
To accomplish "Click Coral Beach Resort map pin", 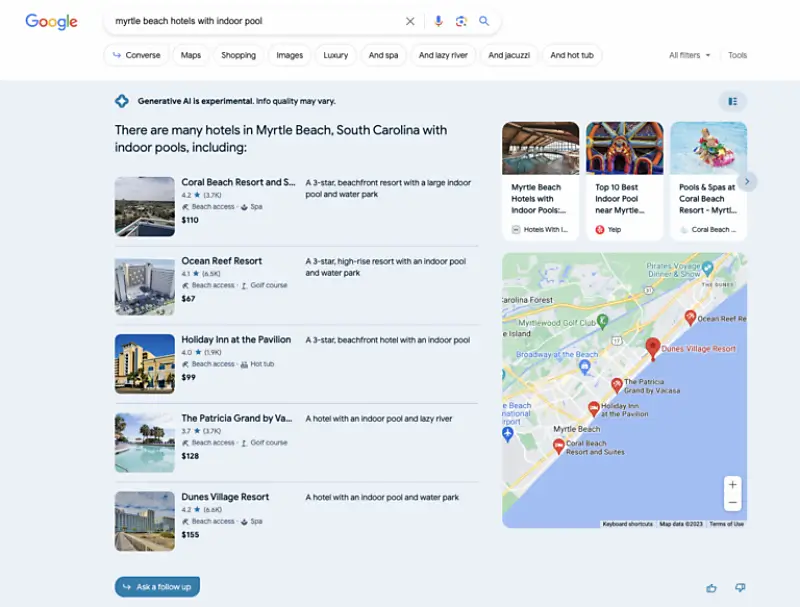I will 559,446.
